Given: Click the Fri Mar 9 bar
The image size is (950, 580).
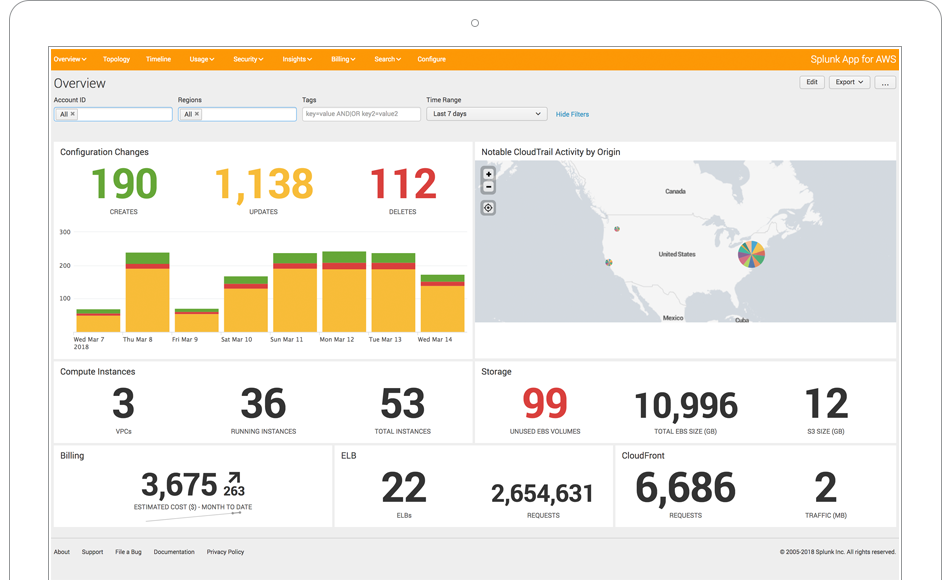Looking at the screenshot, I should 196,320.
